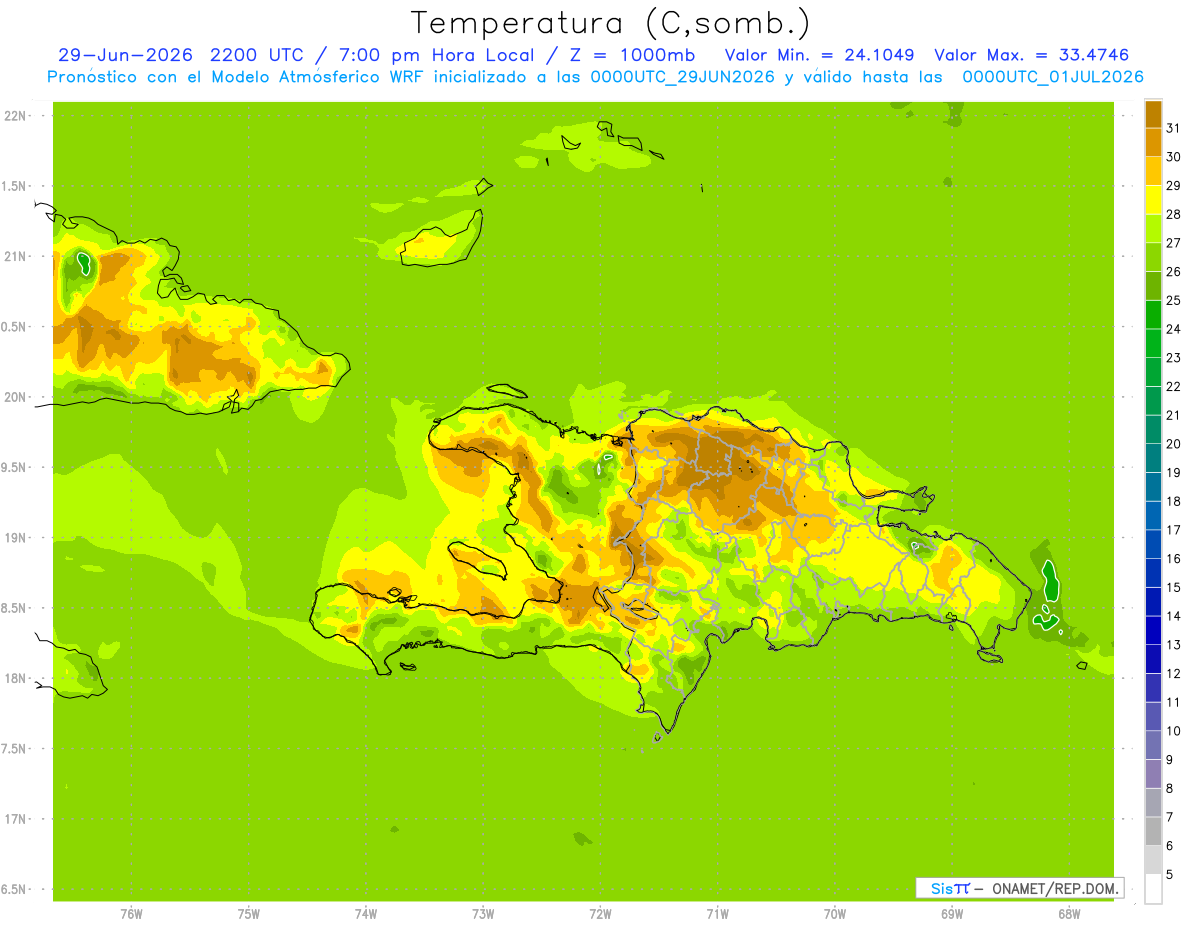Image resolution: width=1200 pixels, height=927 pixels.
Task: Click the legend value '8'
Action: (1170, 789)
